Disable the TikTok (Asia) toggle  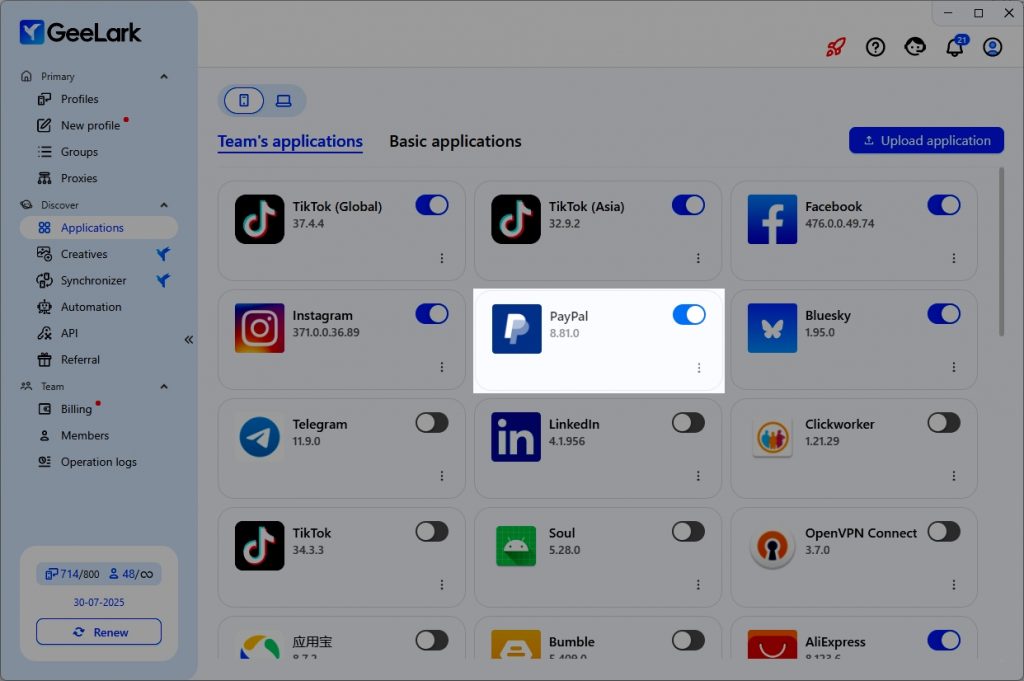click(688, 205)
